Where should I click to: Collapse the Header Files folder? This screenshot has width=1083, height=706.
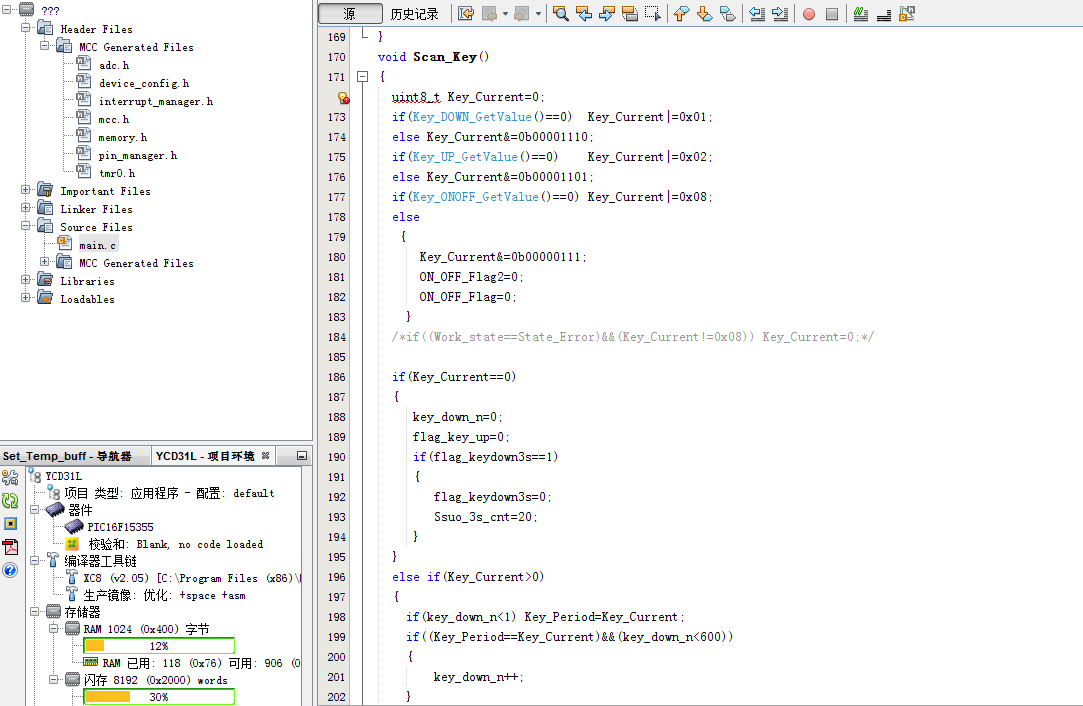coord(26,29)
